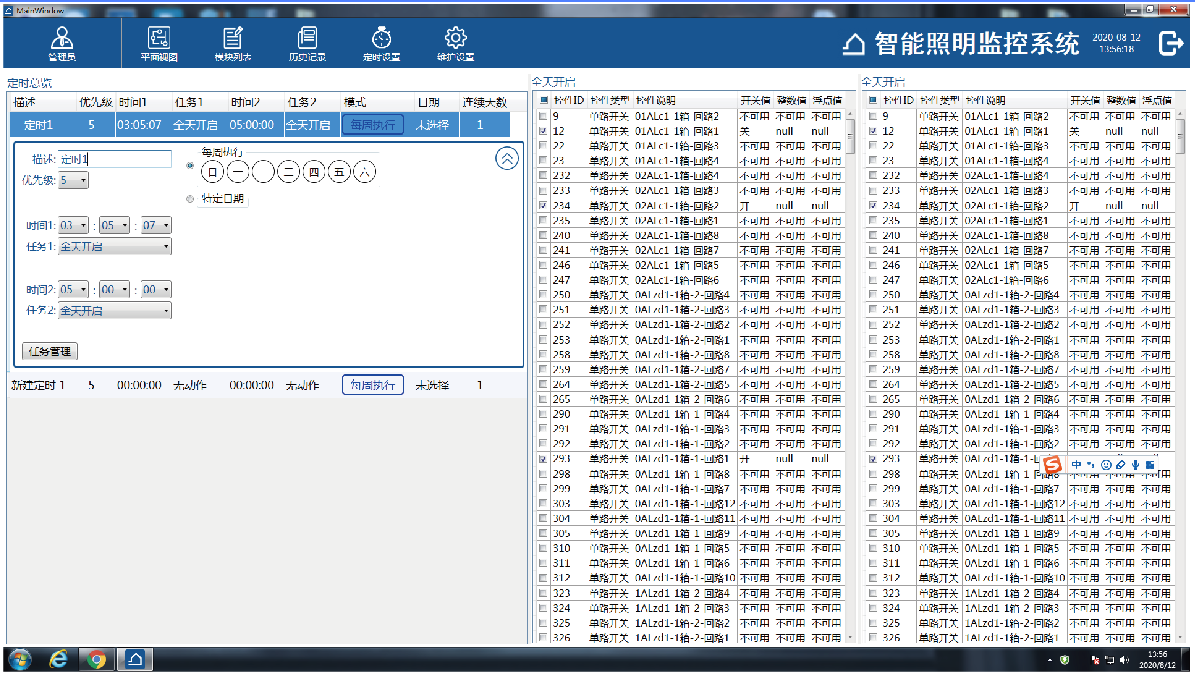Click 每周执行 button in the 定时1 row
The width and height of the screenshot is (1195, 675).
tap(373, 125)
